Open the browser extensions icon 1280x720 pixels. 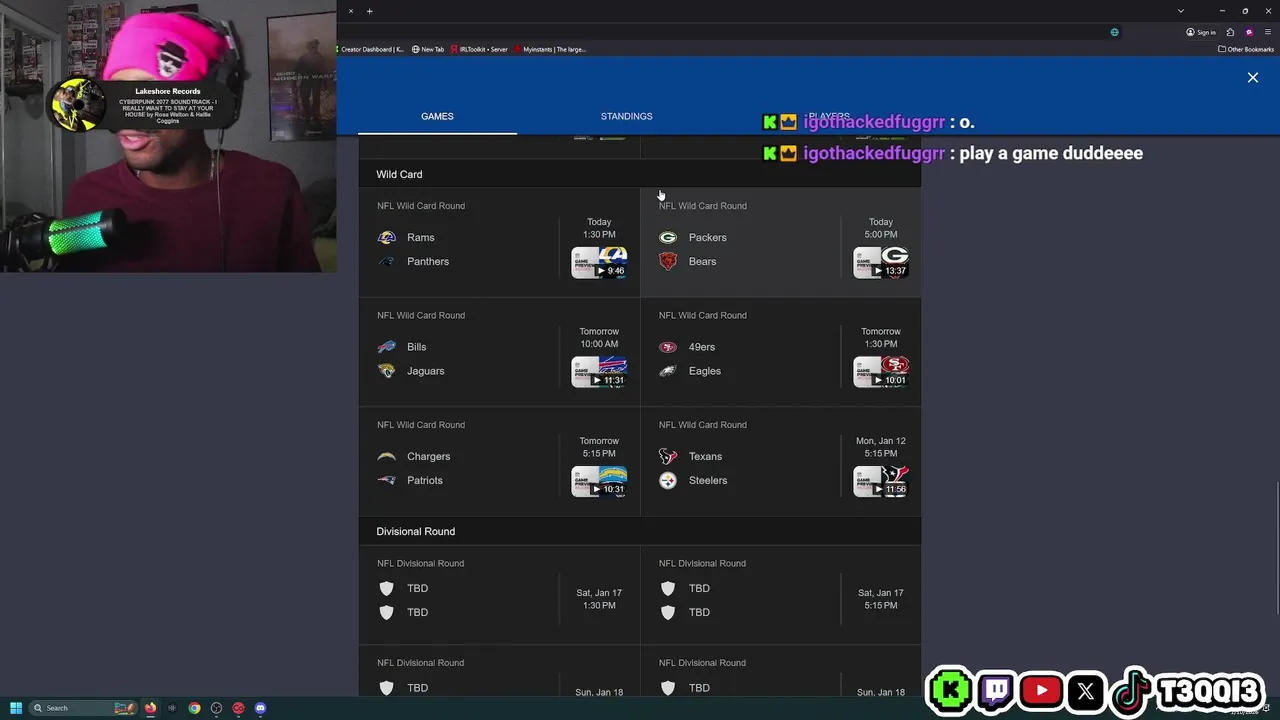(x=1232, y=32)
